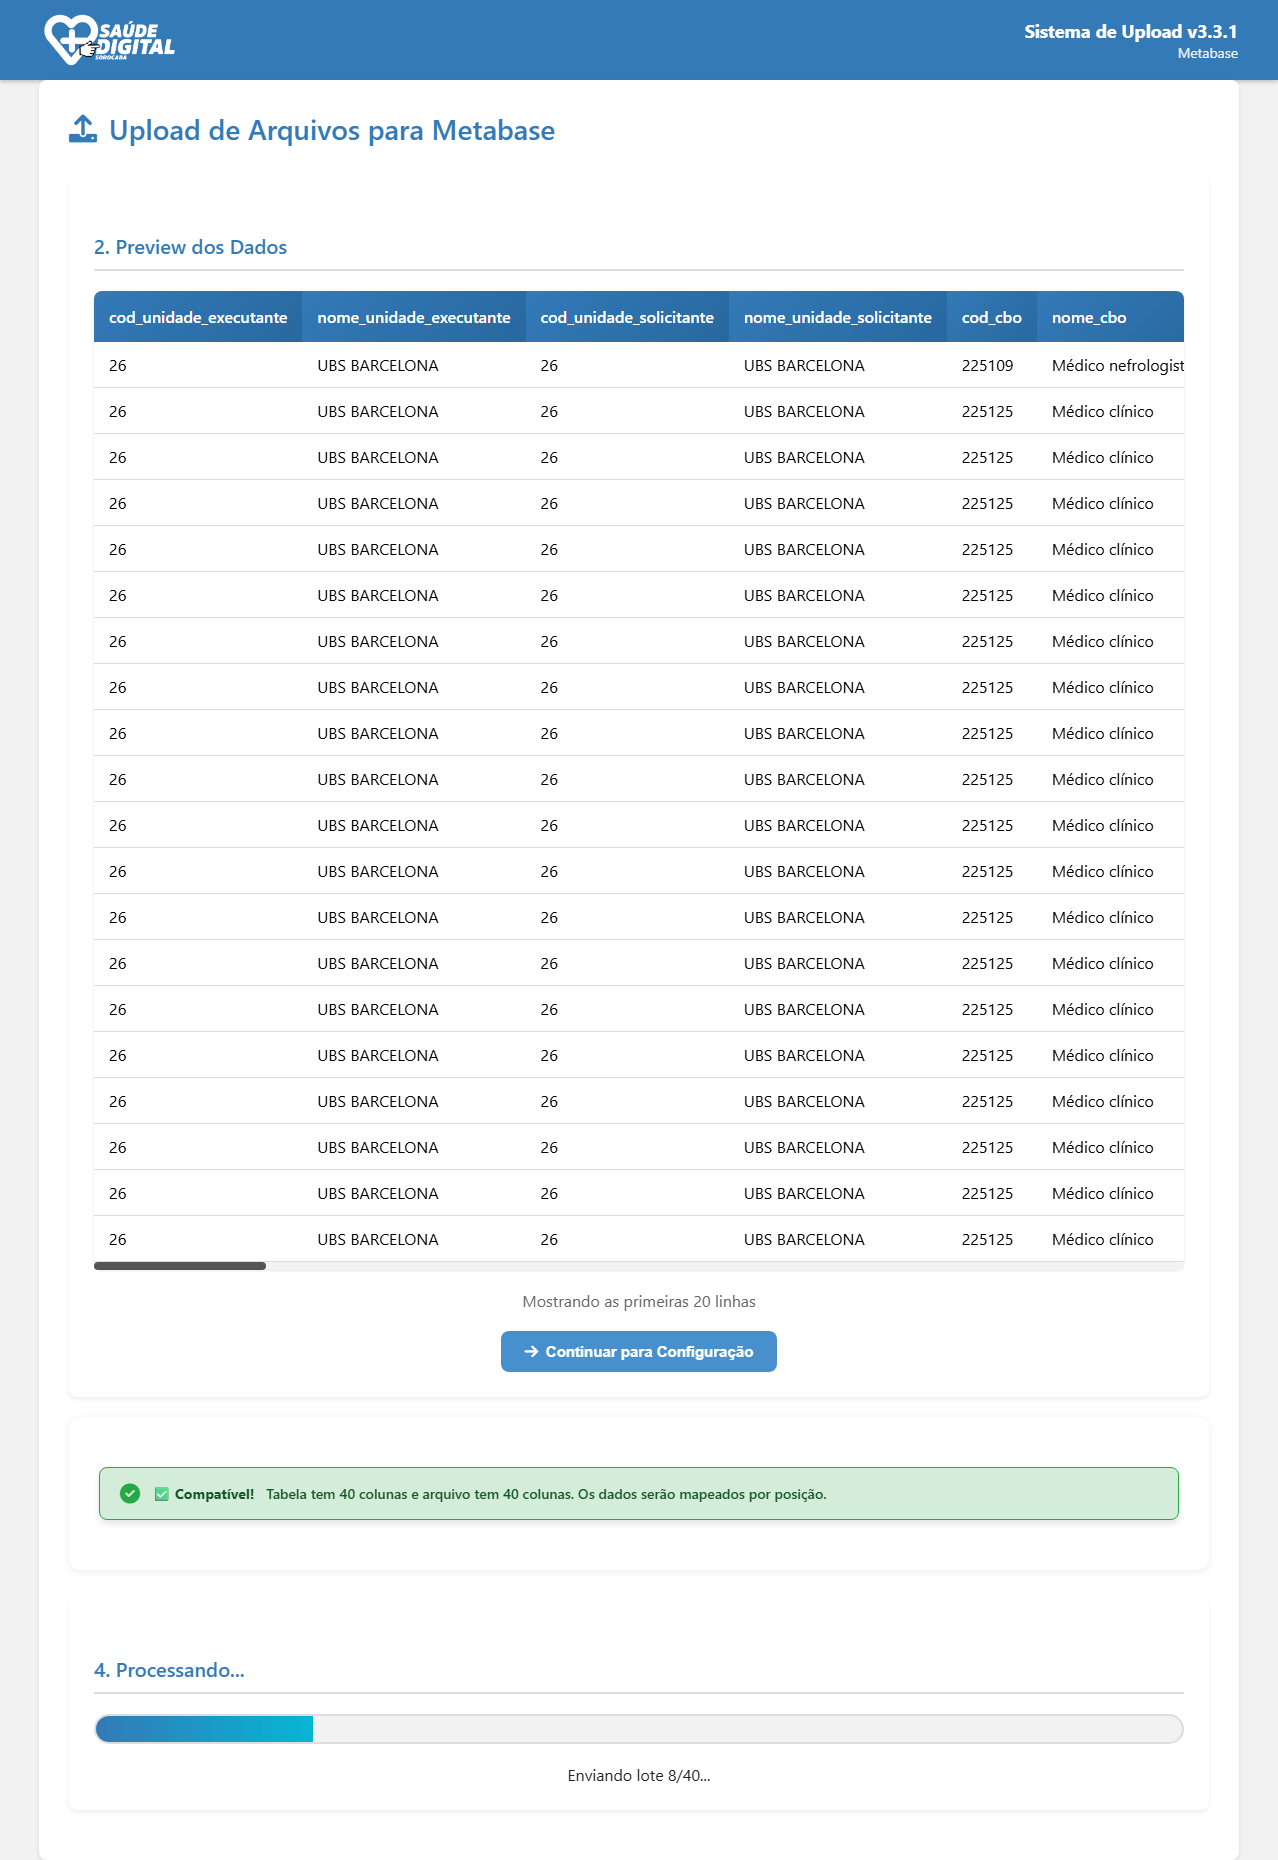Click the nome_unidade_executante column header
1278x1860 pixels.
pos(413,317)
